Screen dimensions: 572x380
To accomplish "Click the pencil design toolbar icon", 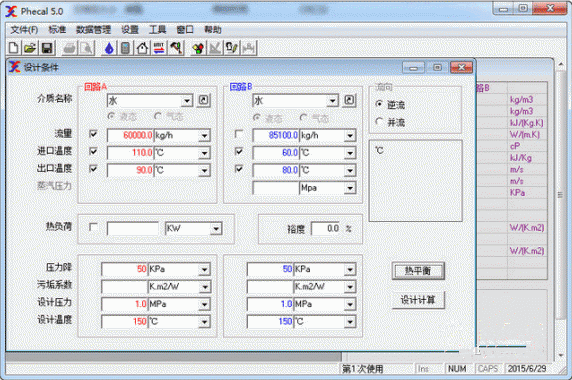I will pos(232,48).
